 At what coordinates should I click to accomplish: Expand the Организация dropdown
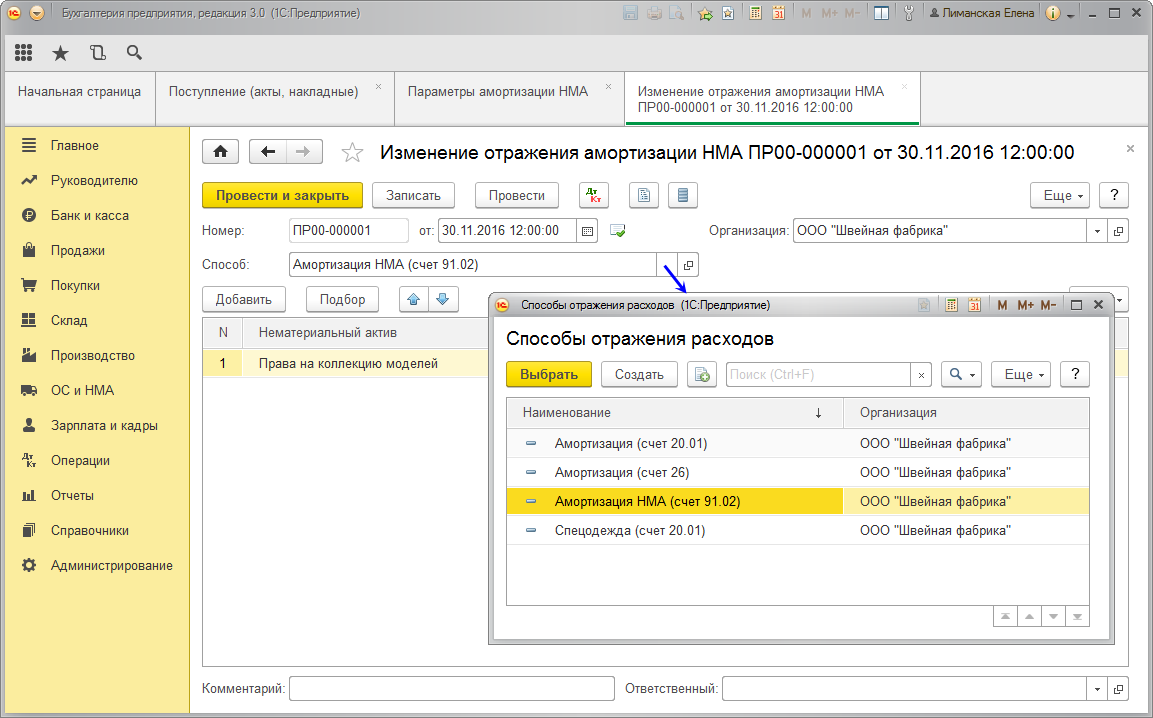(x=1097, y=231)
